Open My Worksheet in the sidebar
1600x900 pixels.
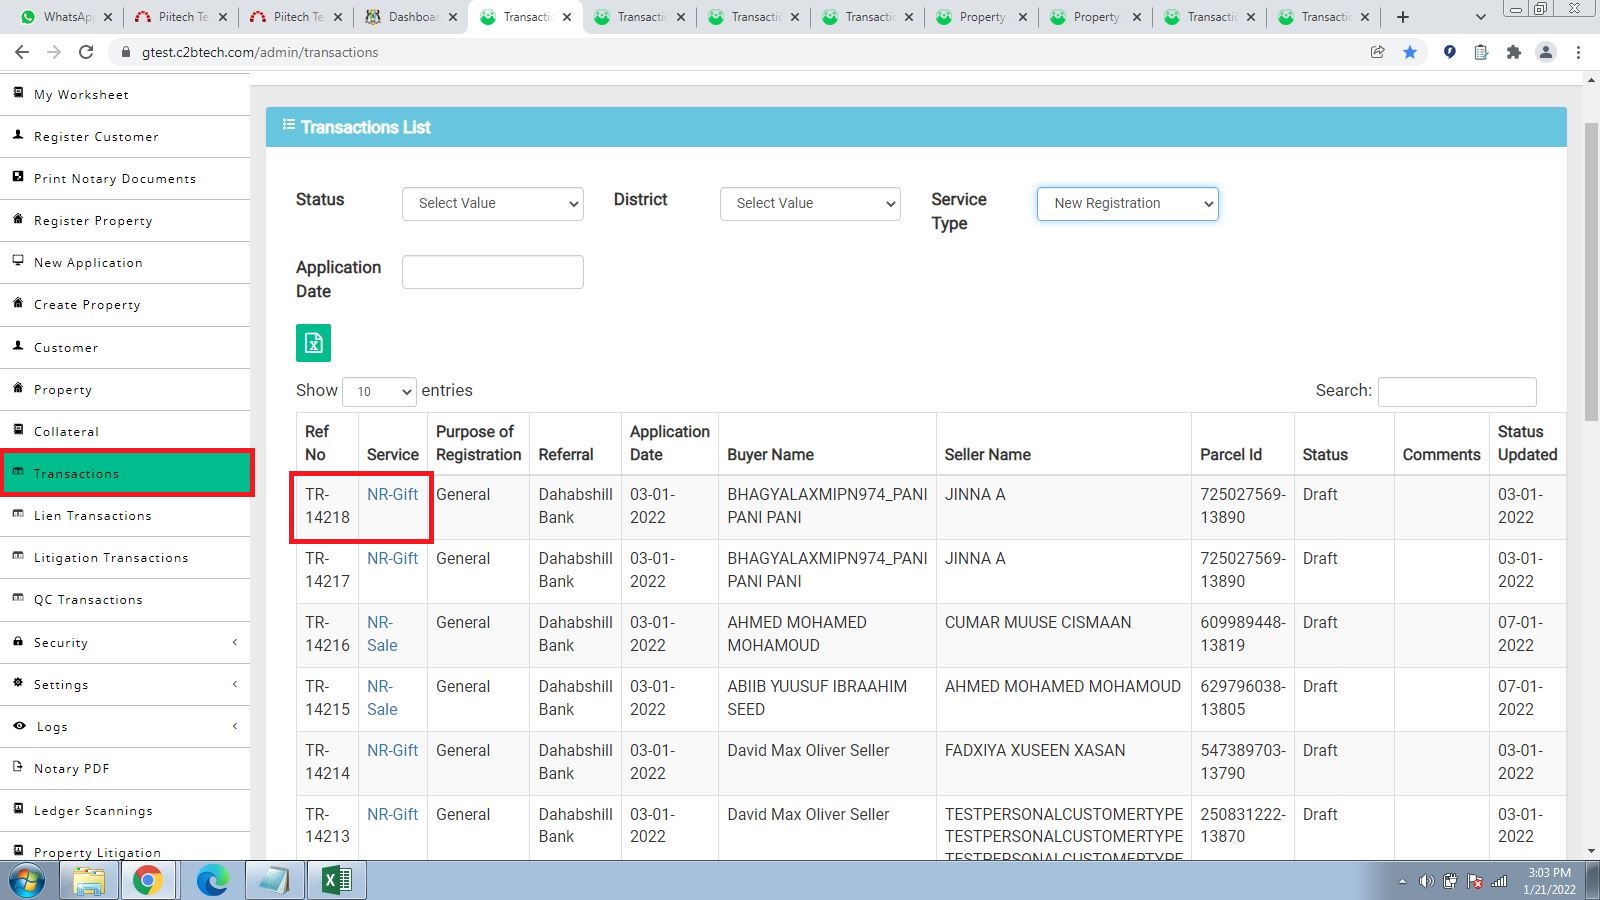point(125,94)
